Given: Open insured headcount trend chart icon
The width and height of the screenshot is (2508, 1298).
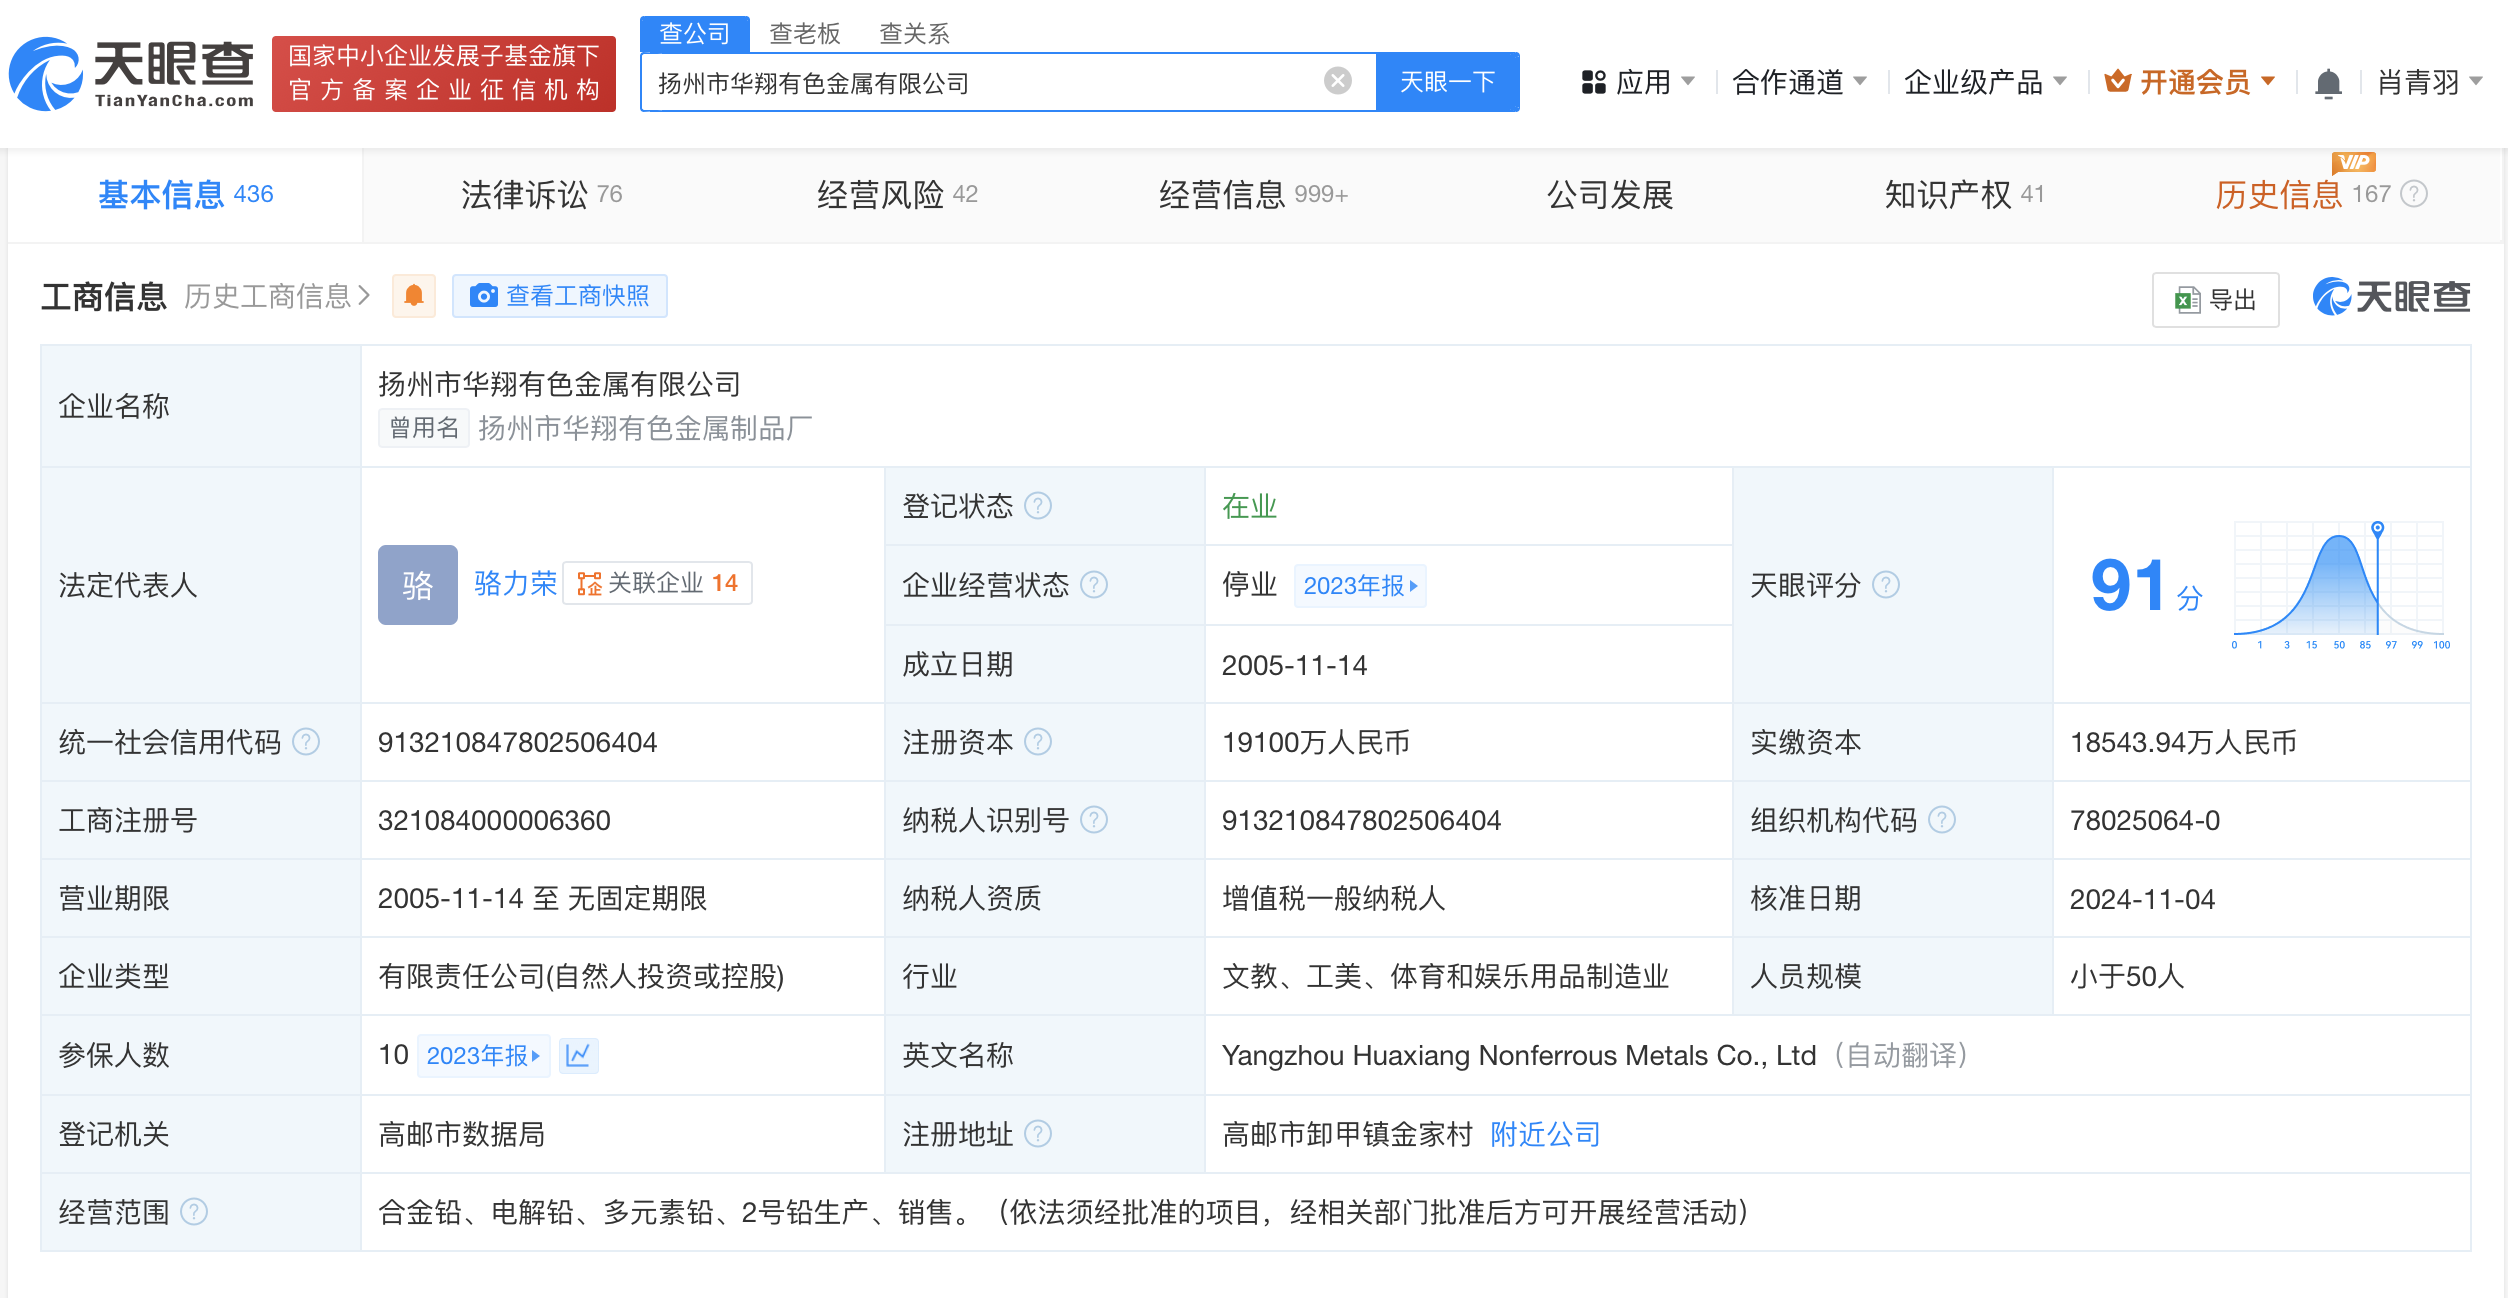Looking at the screenshot, I should [x=578, y=1055].
